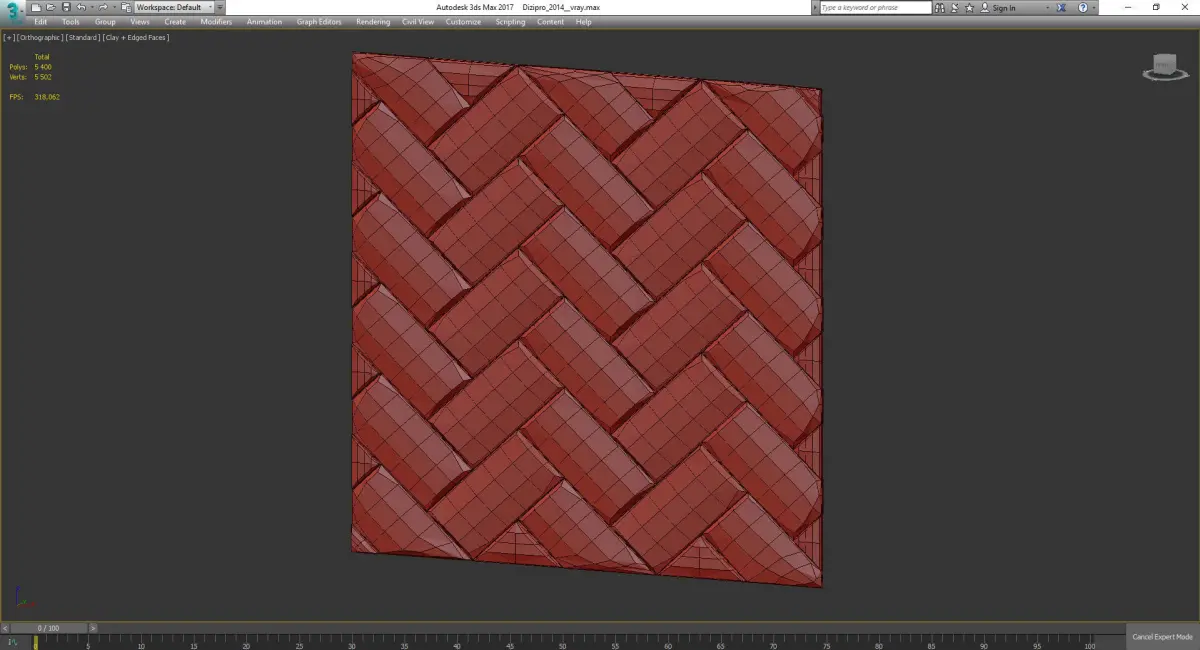The height and width of the screenshot is (650, 1200).
Task: Open the Scripting menu
Action: tap(510, 22)
